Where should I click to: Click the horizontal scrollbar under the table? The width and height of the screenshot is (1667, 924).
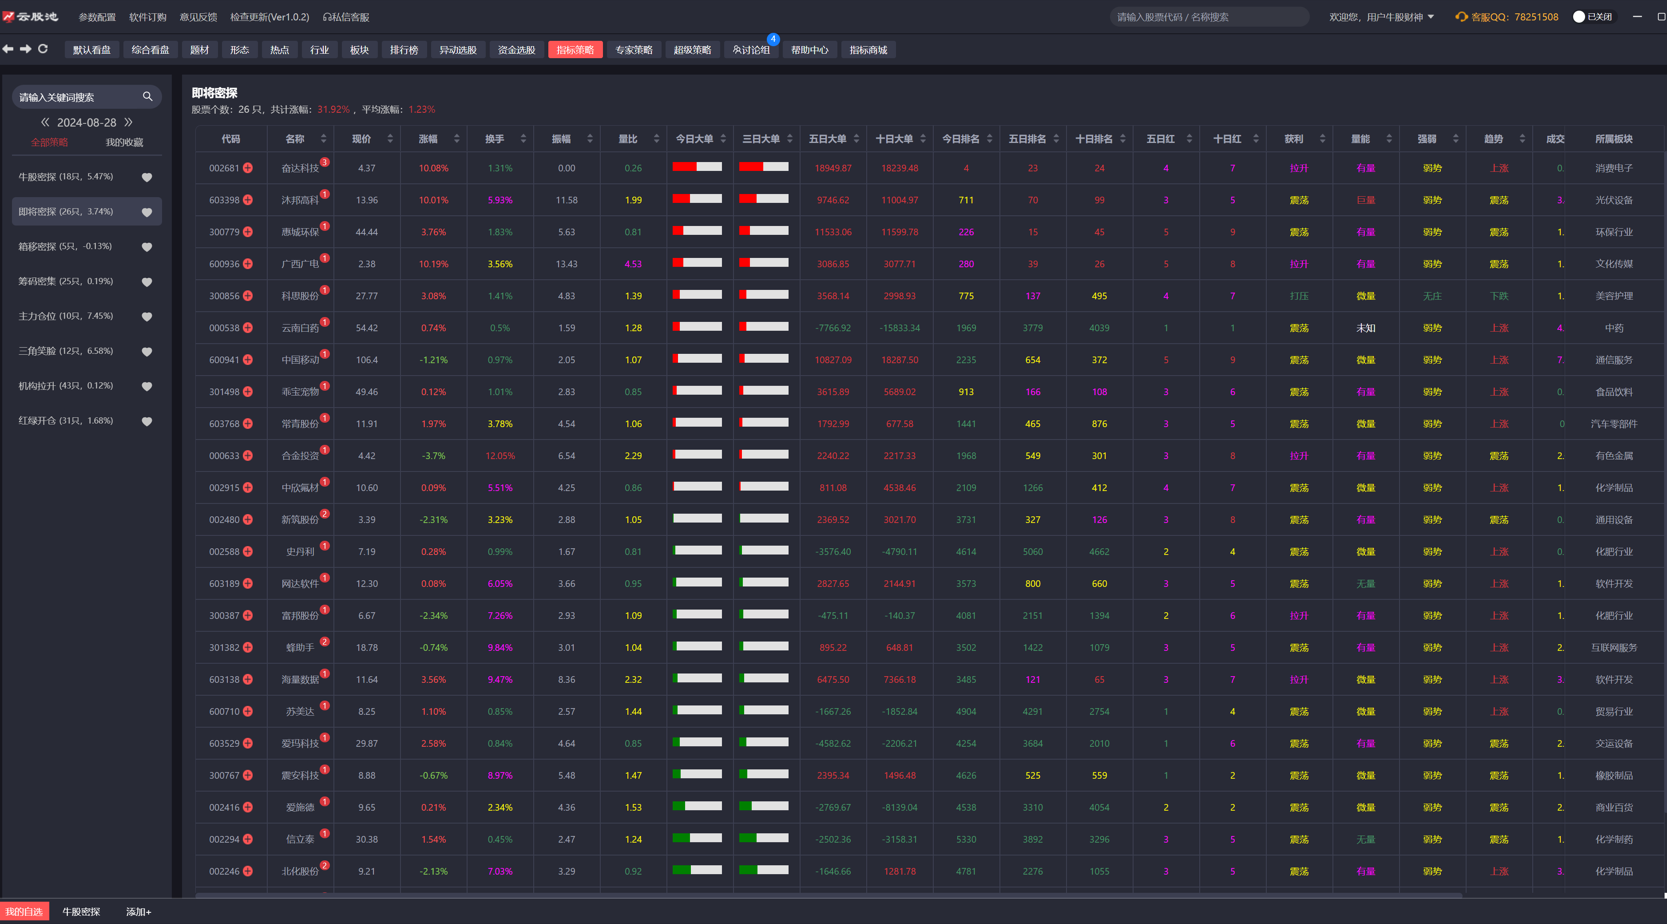(x=829, y=895)
